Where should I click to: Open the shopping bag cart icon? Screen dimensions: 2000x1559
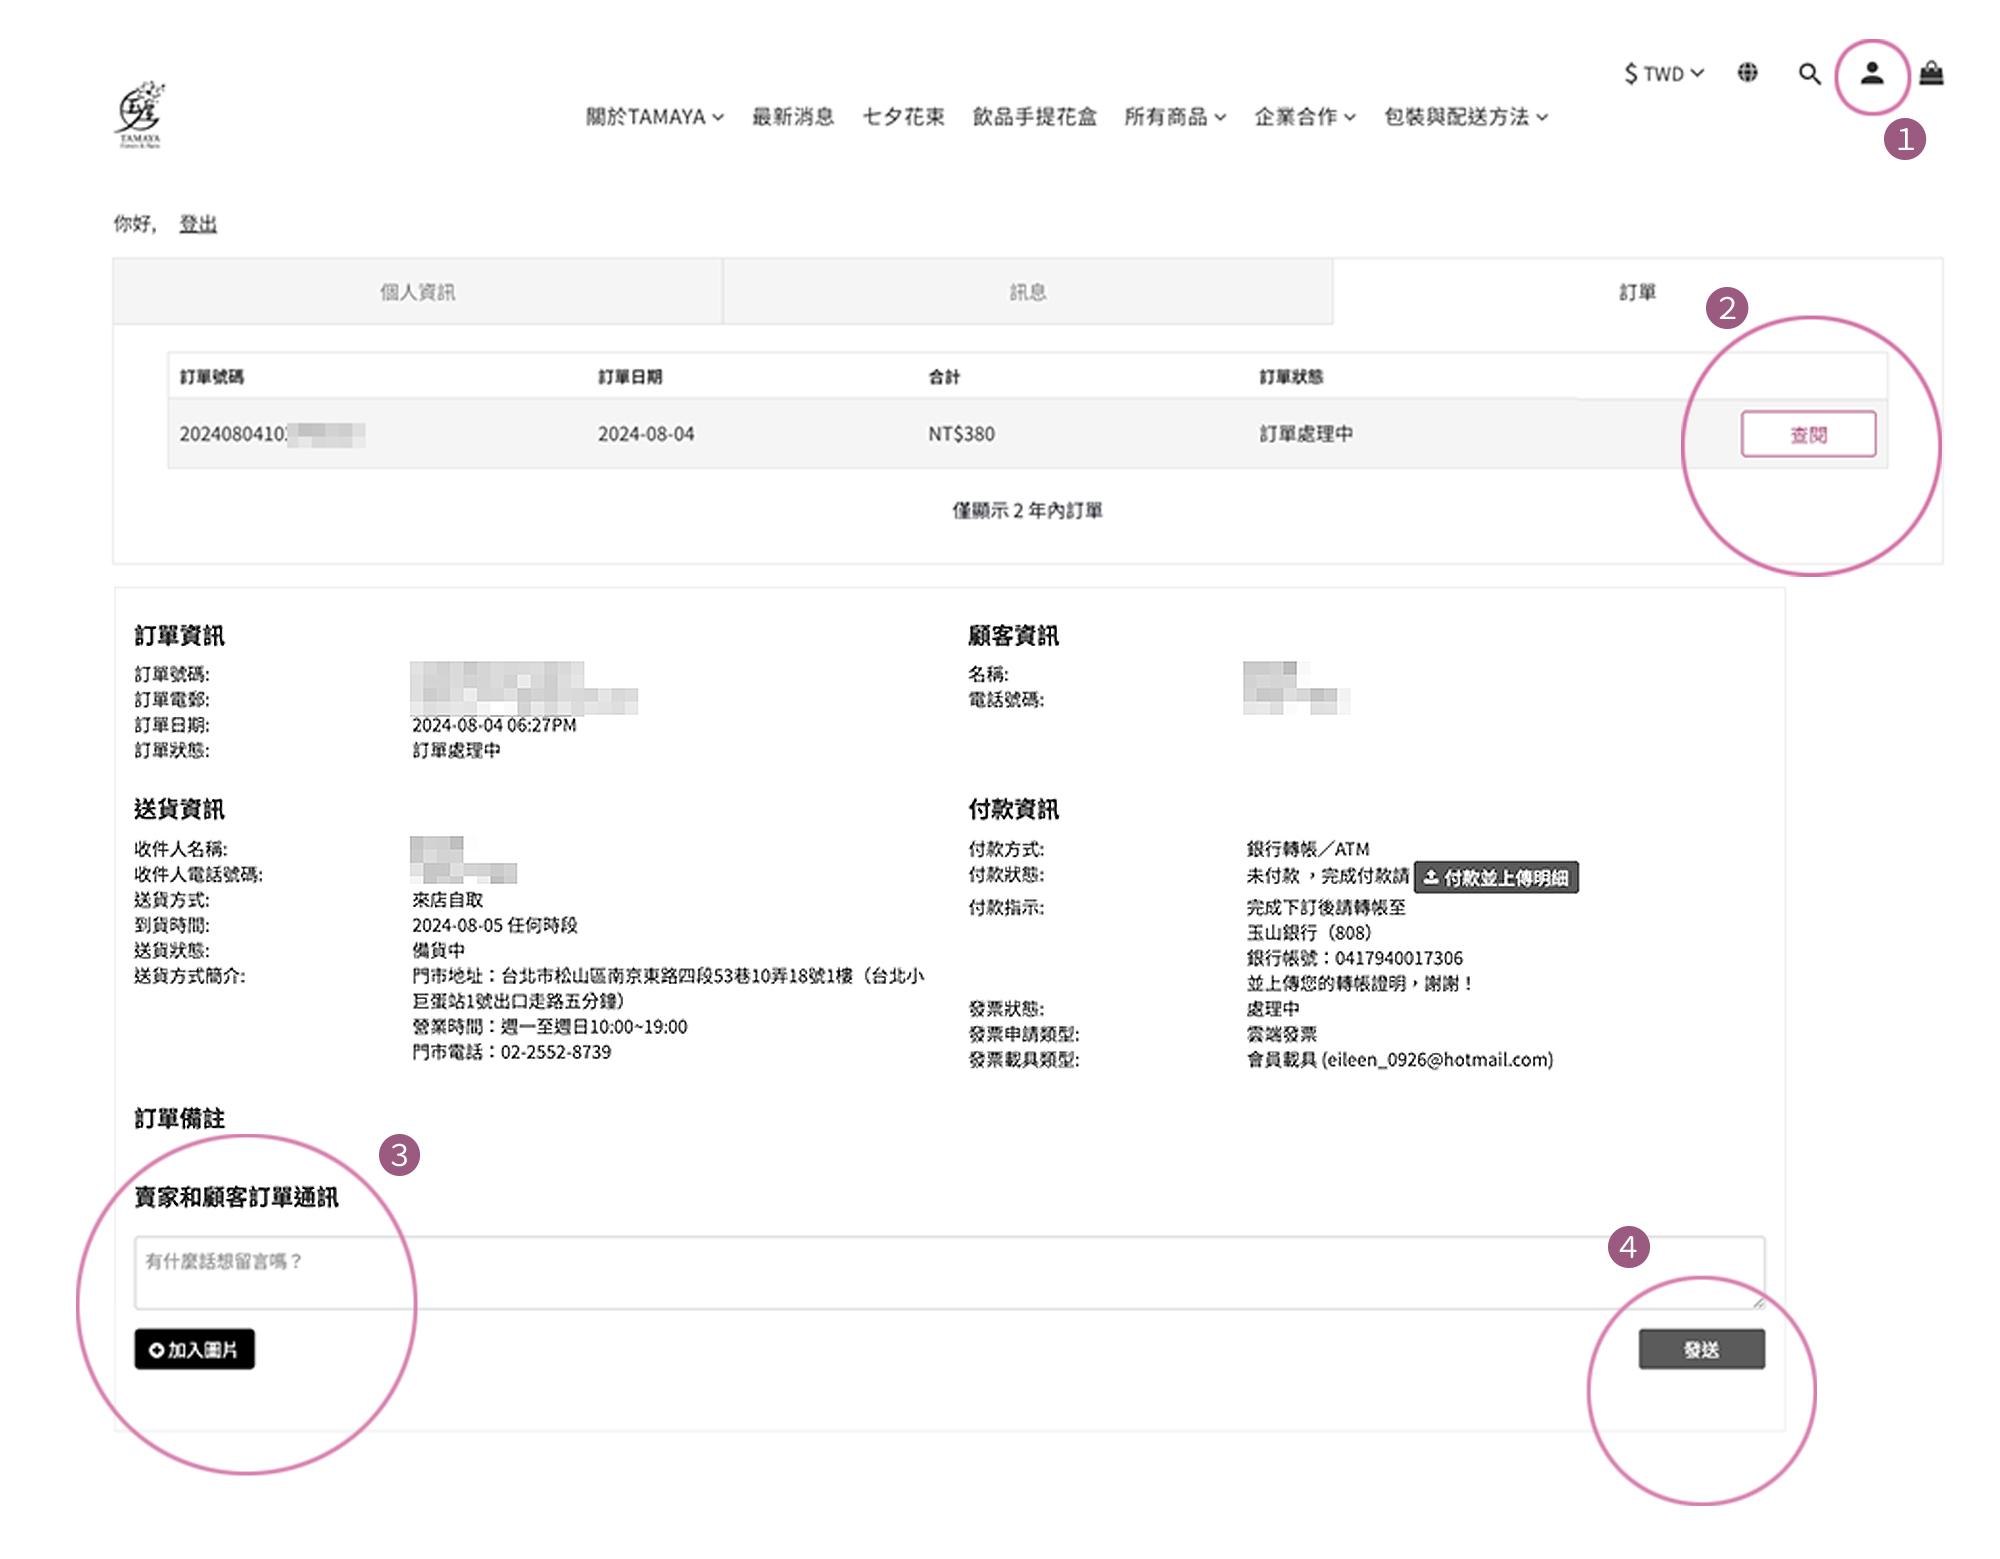tap(1931, 74)
